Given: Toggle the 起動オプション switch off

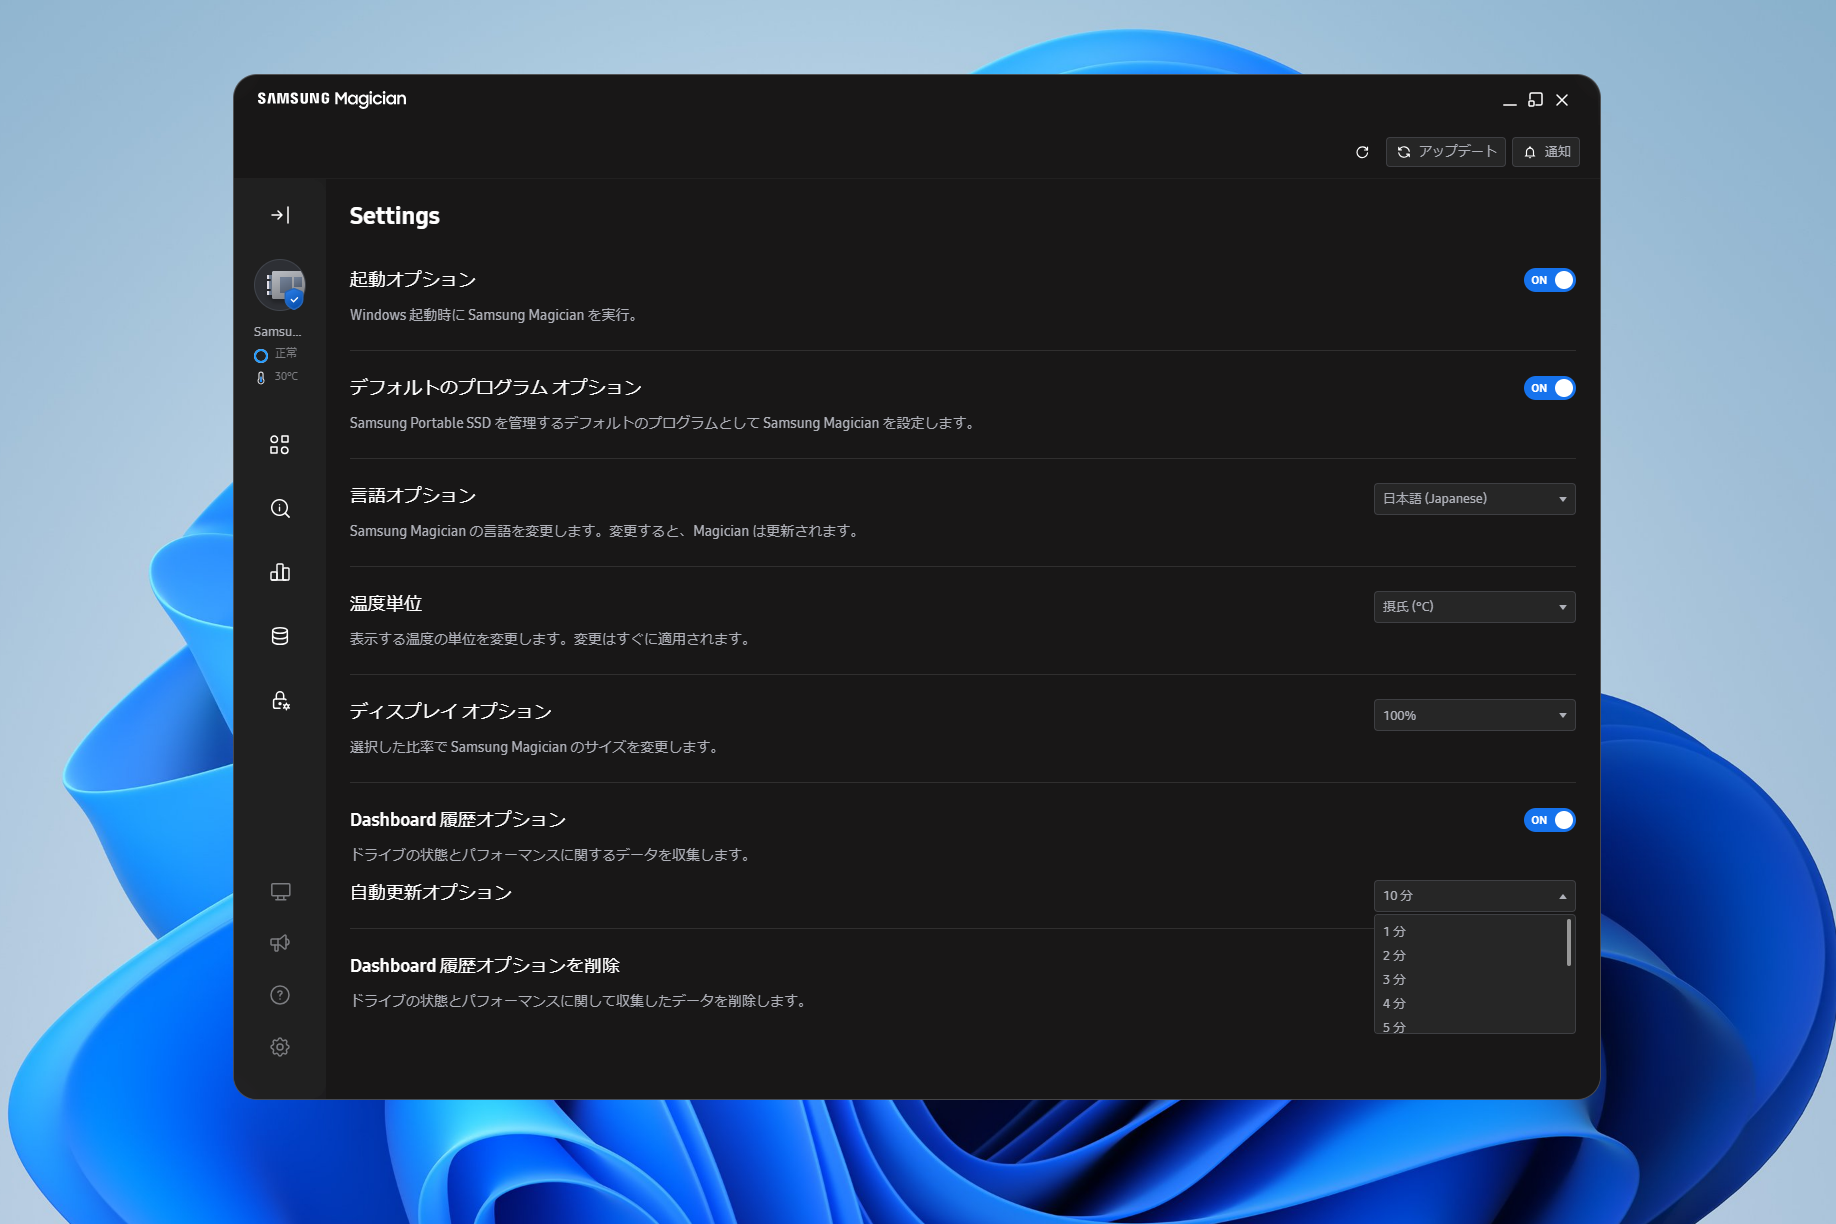Looking at the screenshot, I should pyautogui.click(x=1549, y=280).
